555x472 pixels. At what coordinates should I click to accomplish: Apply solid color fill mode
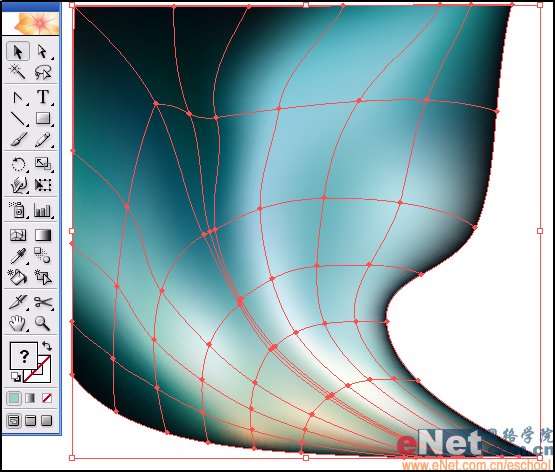[x=14, y=398]
